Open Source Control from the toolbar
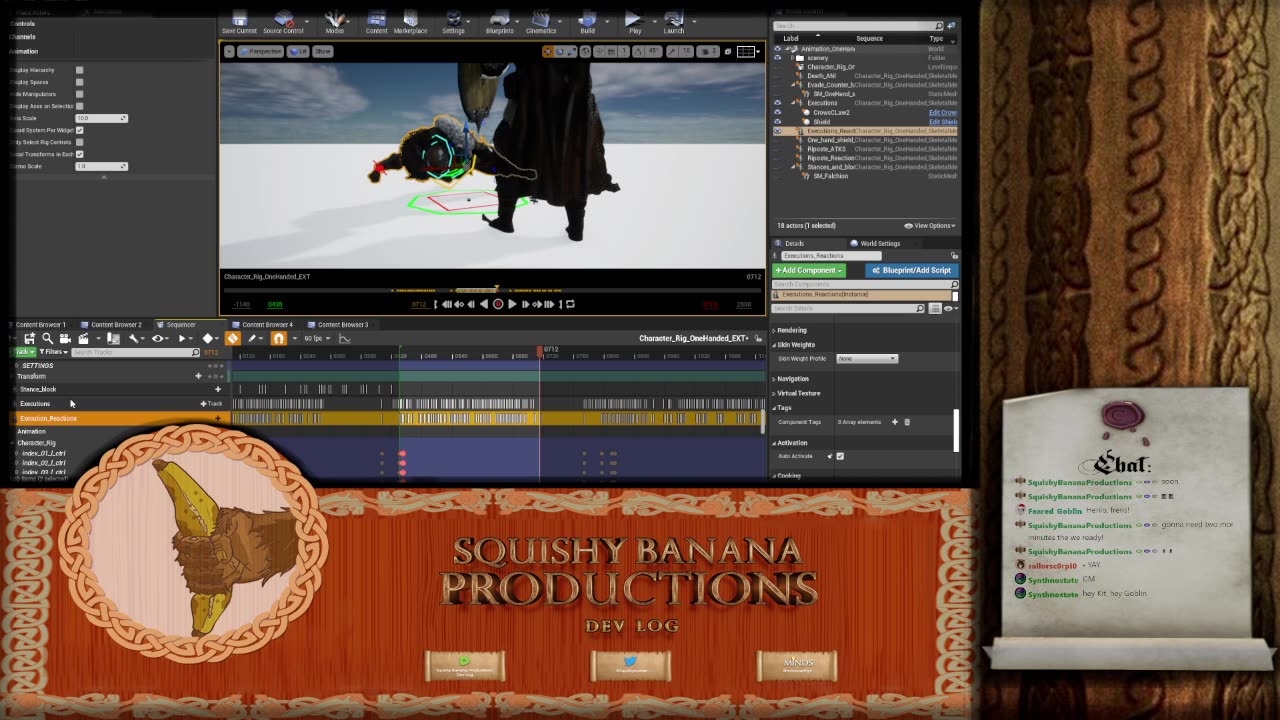This screenshot has width=1280, height=720. point(283,22)
